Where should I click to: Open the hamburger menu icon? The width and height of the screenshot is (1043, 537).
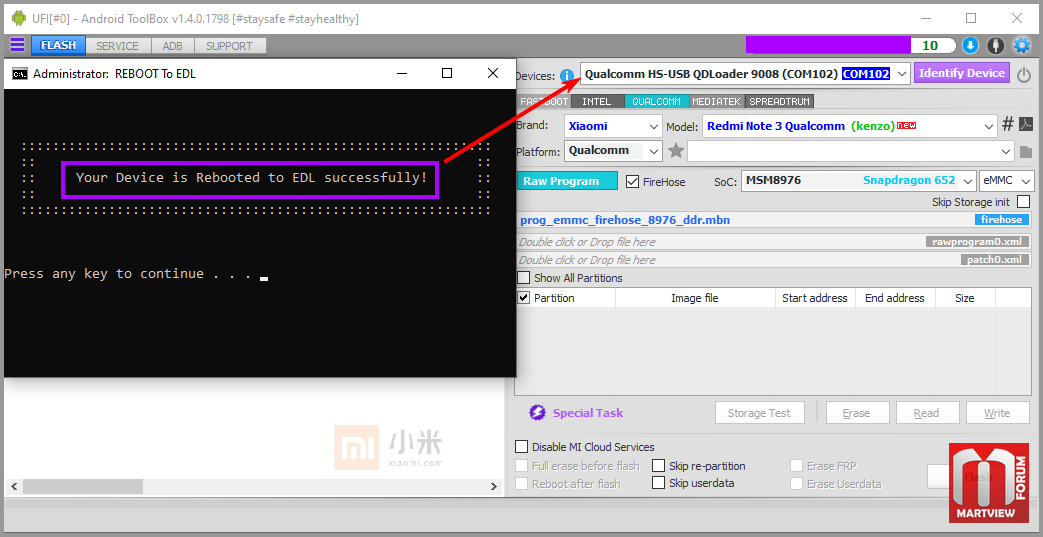(x=17, y=45)
